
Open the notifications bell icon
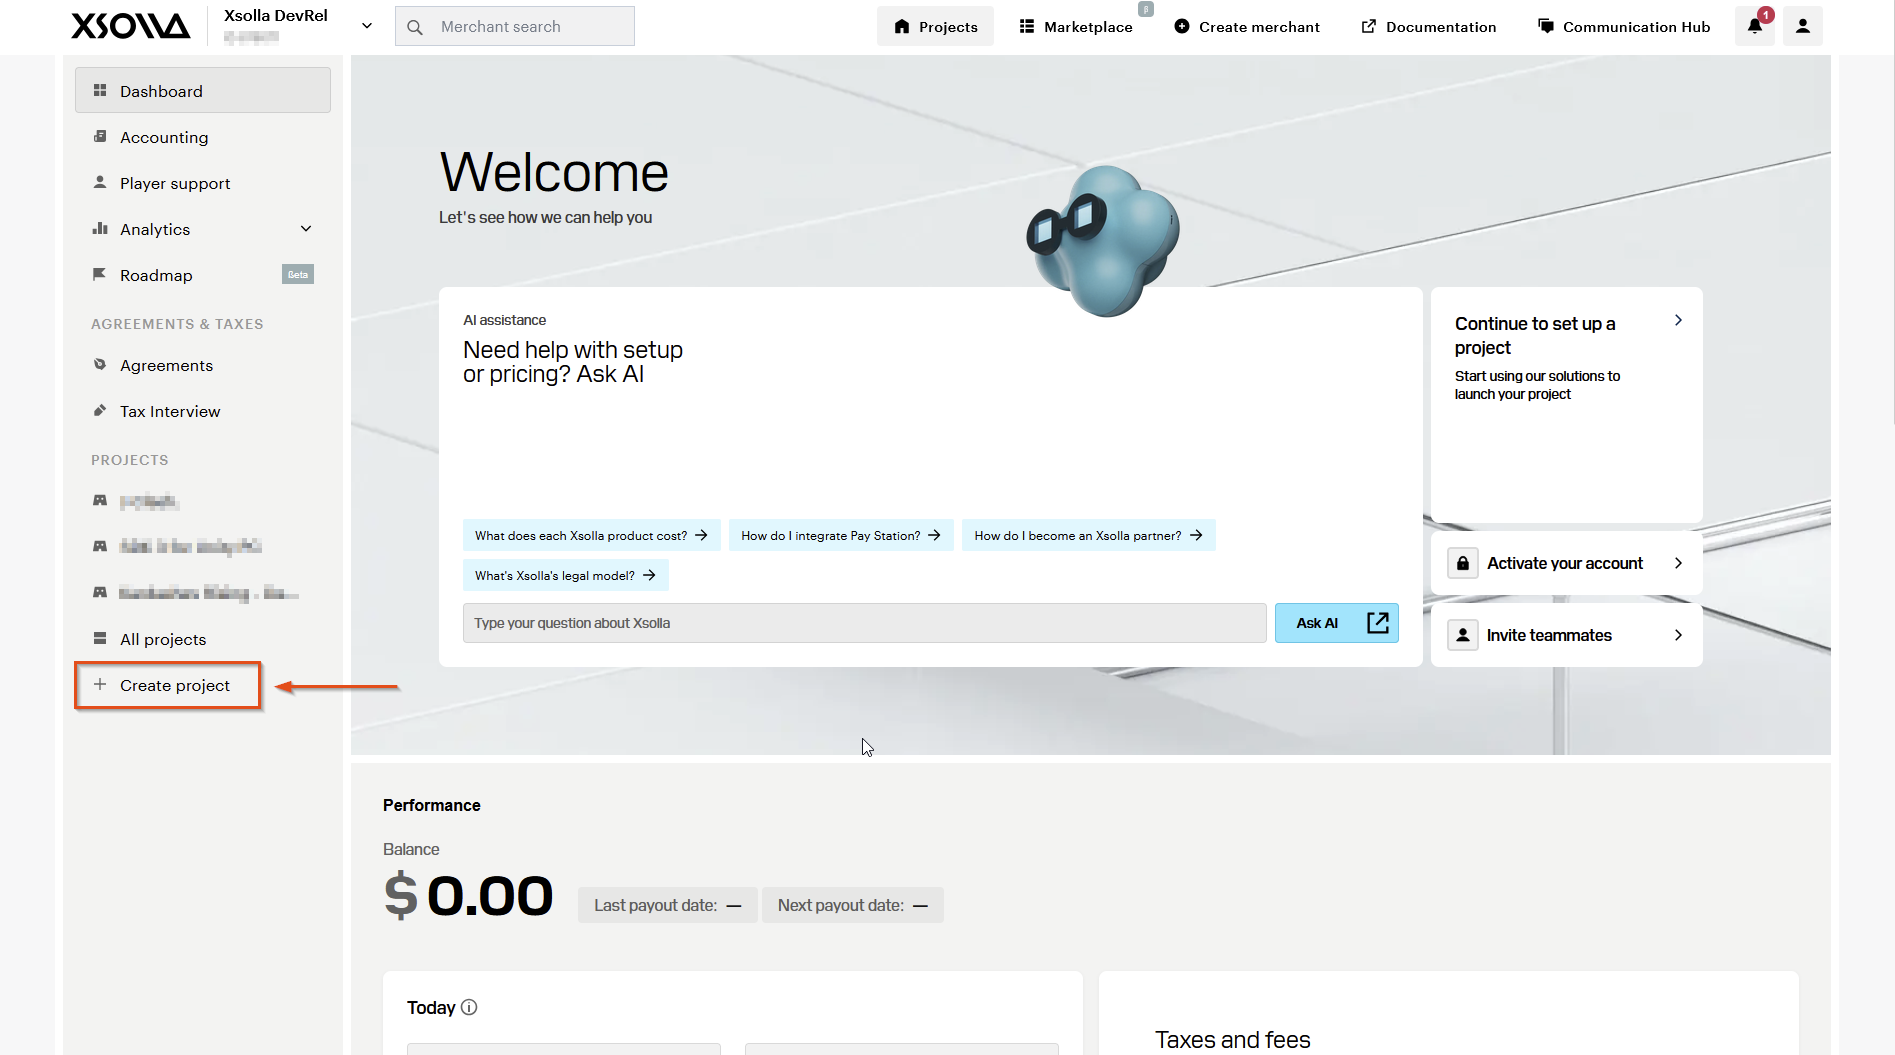pyautogui.click(x=1755, y=26)
